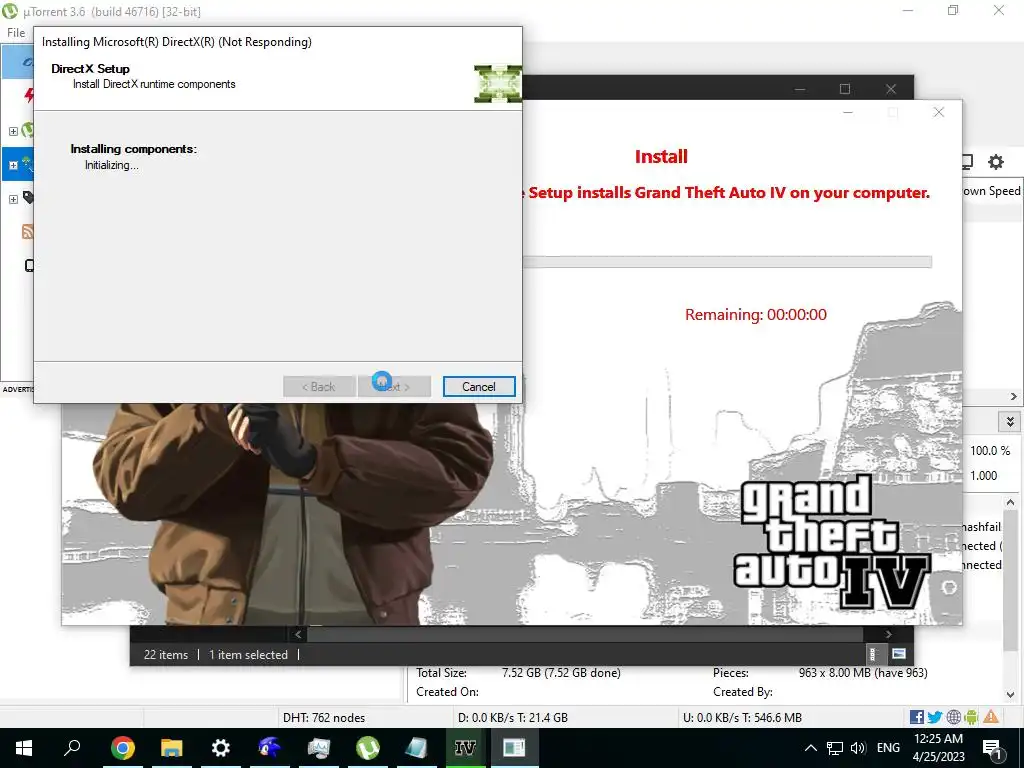Expand the Labels tree node with tag icon

(x=13, y=199)
